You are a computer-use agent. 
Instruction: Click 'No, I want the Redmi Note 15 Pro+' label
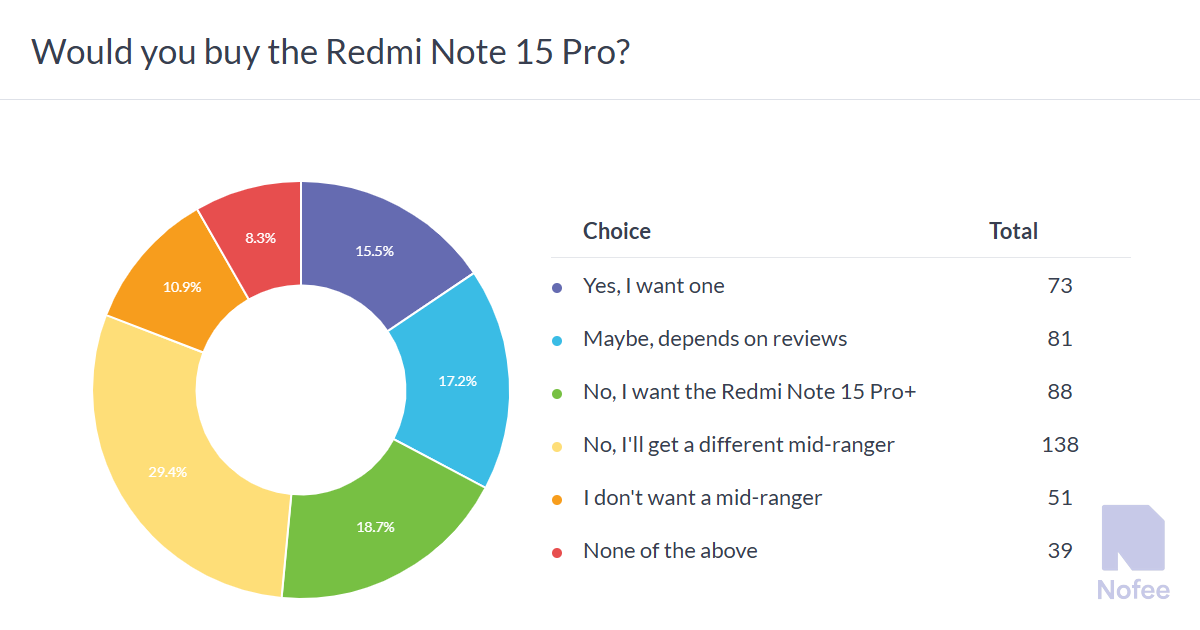pyautogui.click(x=750, y=392)
